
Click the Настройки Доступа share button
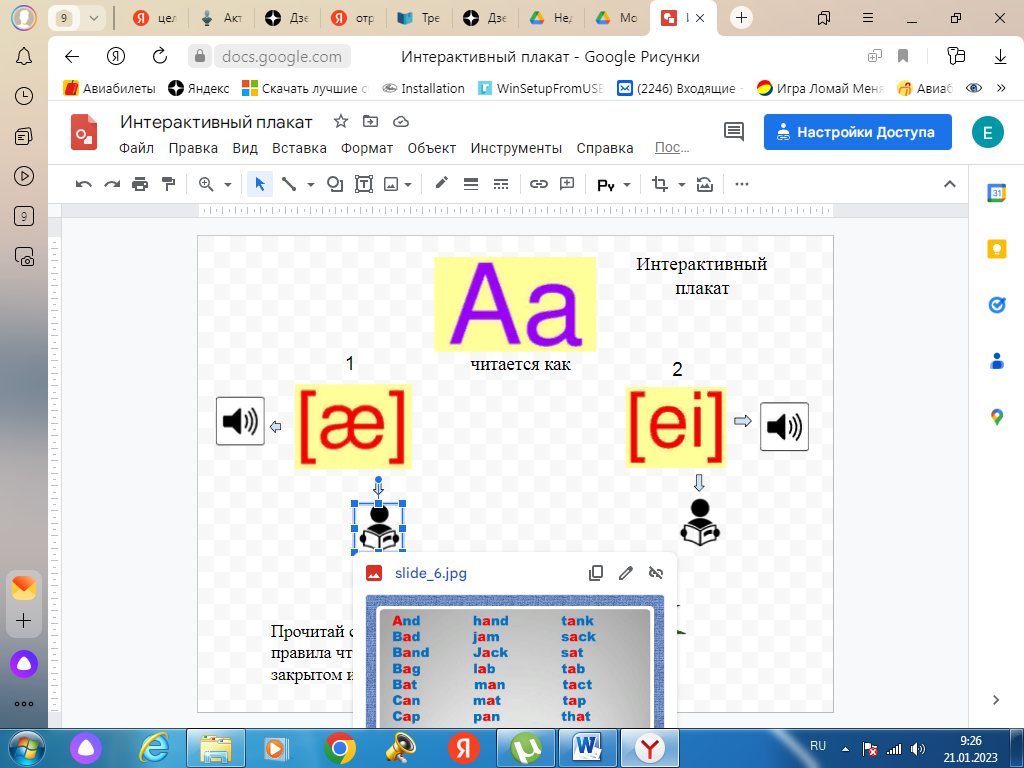coord(857,132)
